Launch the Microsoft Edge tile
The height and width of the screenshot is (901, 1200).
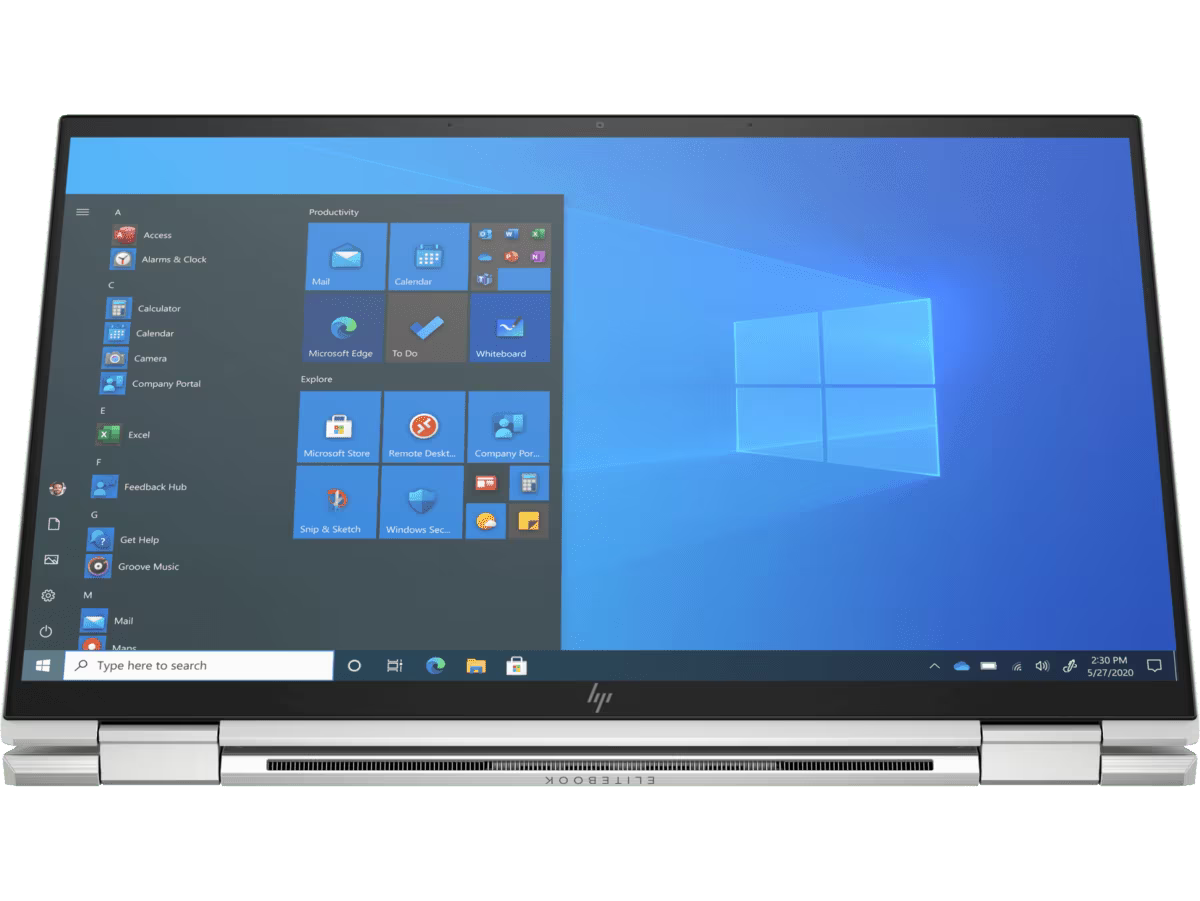(343, 327)
